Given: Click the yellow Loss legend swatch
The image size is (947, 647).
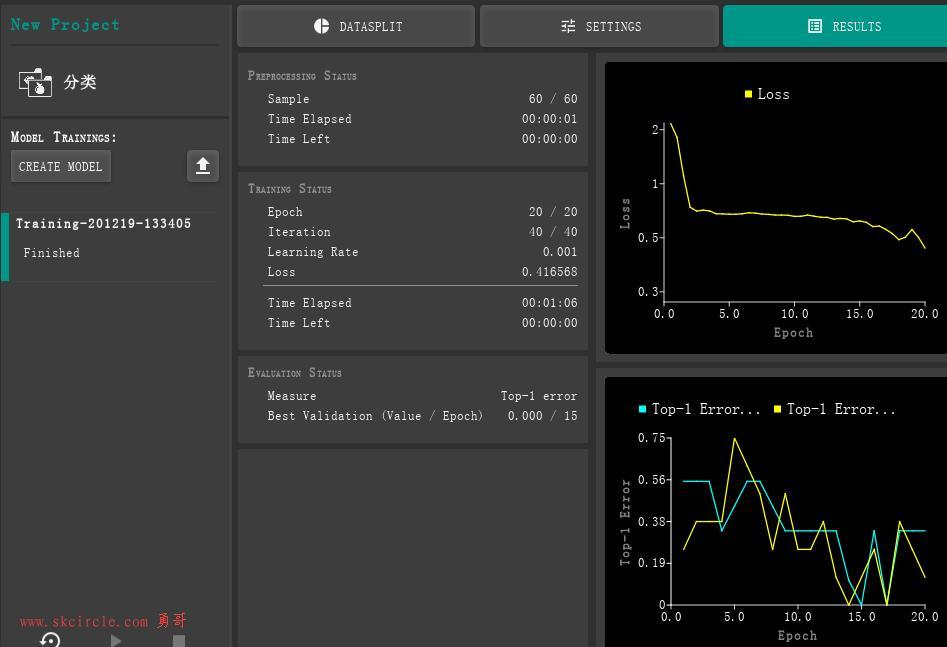Looking at the screenshot, I should point(748,94).
